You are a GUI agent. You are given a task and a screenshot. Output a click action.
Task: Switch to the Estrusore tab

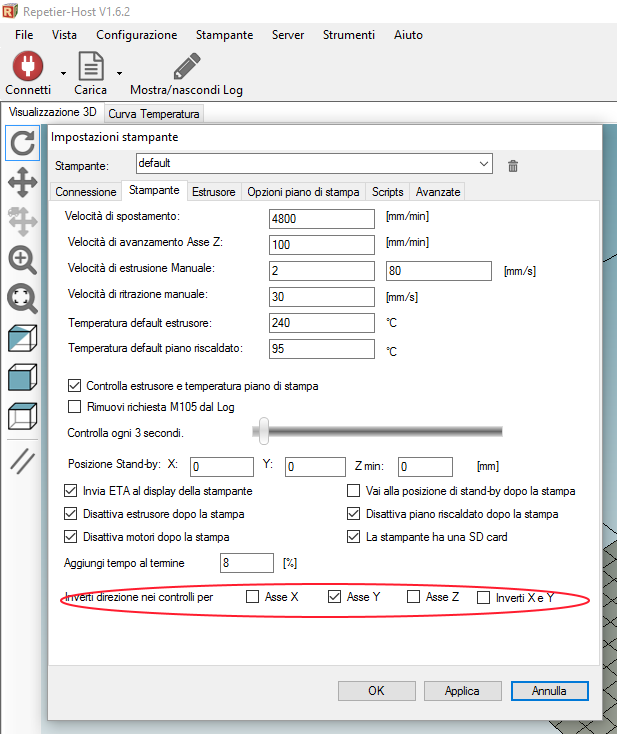pos(213,191)
